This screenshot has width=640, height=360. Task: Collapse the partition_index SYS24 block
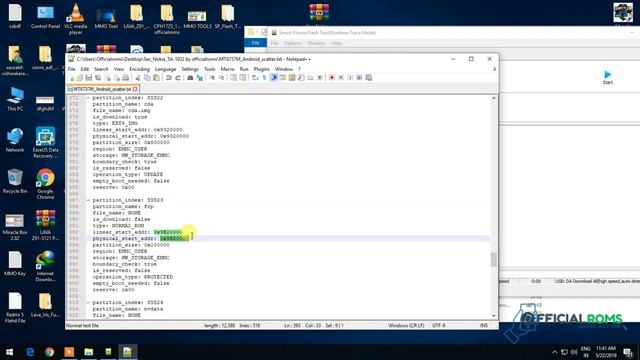click(x=88, y=302)
